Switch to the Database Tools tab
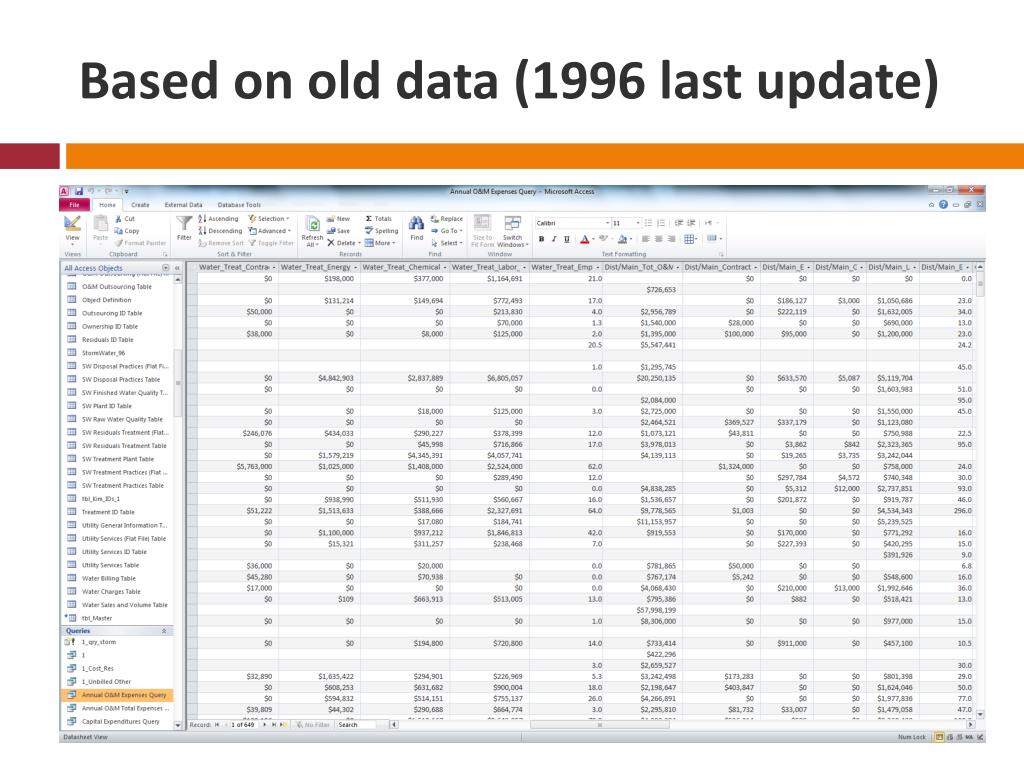Viewport: 1024px width, 768px height. click(239, 204)
